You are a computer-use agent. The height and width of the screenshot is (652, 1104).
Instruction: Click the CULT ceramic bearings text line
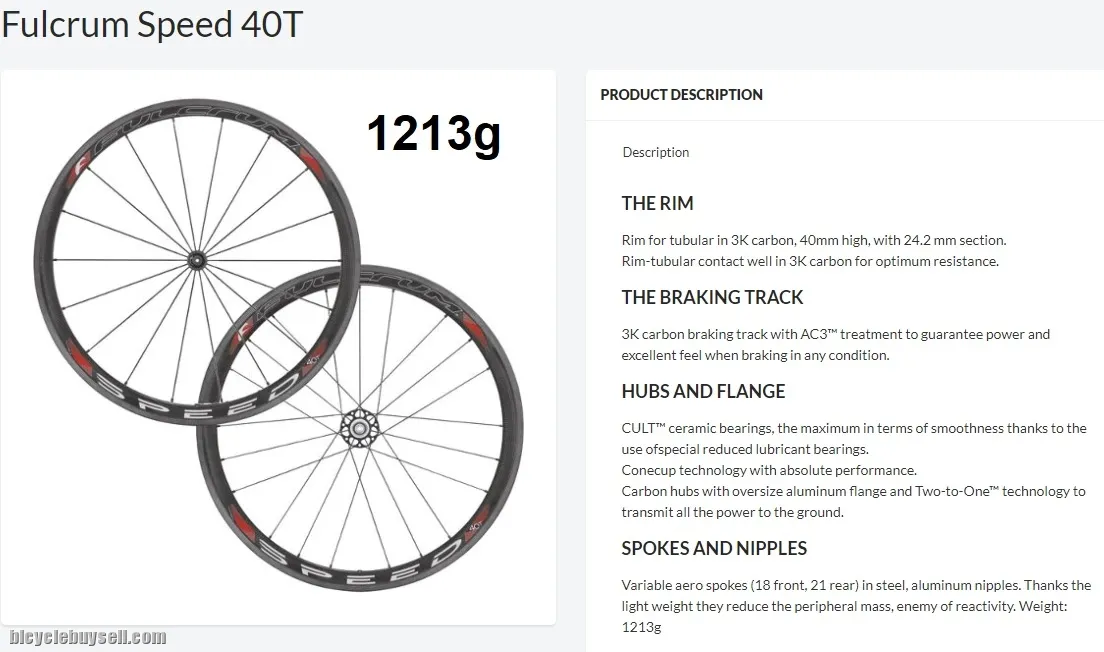tap(853, 439)
